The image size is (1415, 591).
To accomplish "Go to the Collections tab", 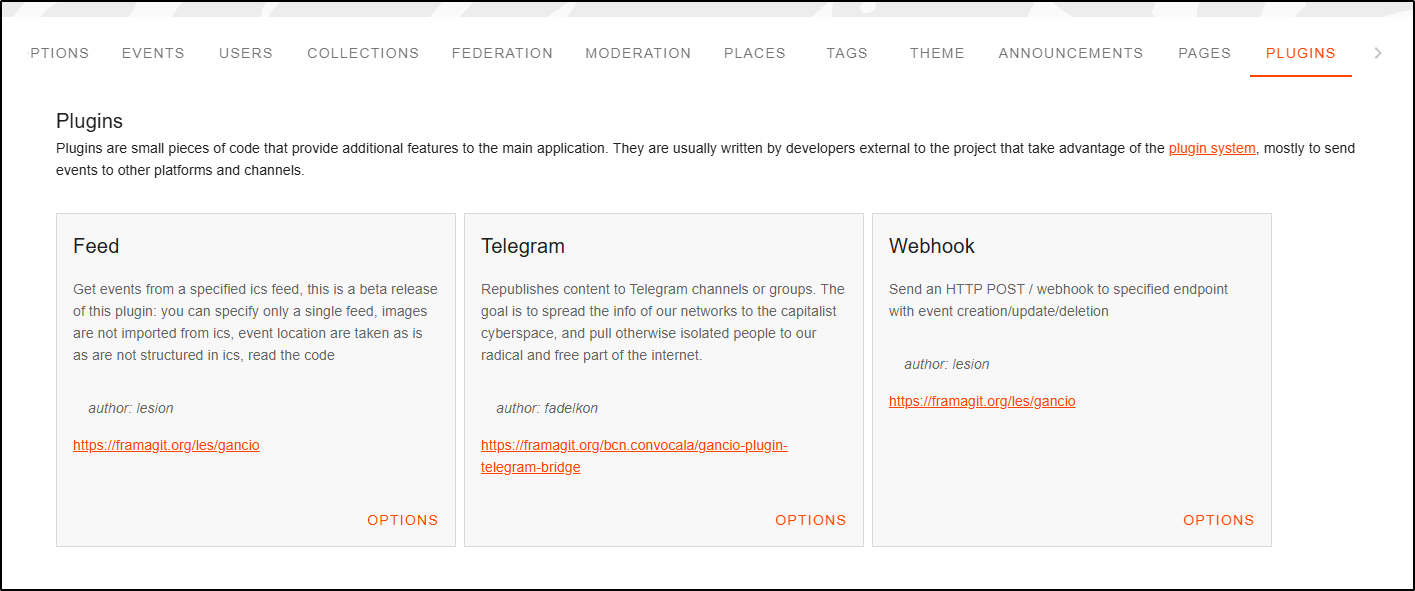I will pos(363,53).
